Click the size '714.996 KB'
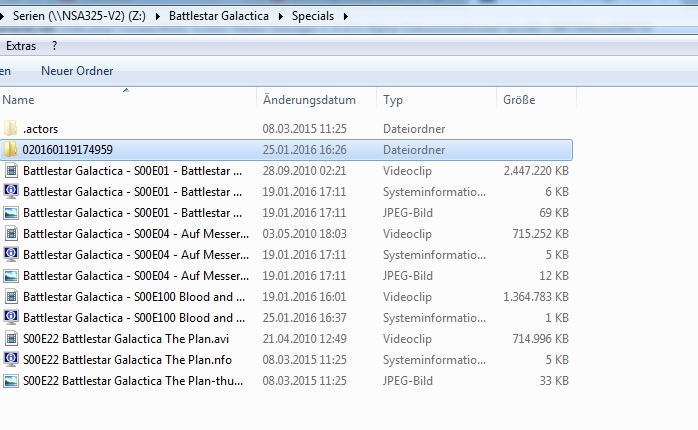Screen dimensions: 698x430 [x=540, y=339]
